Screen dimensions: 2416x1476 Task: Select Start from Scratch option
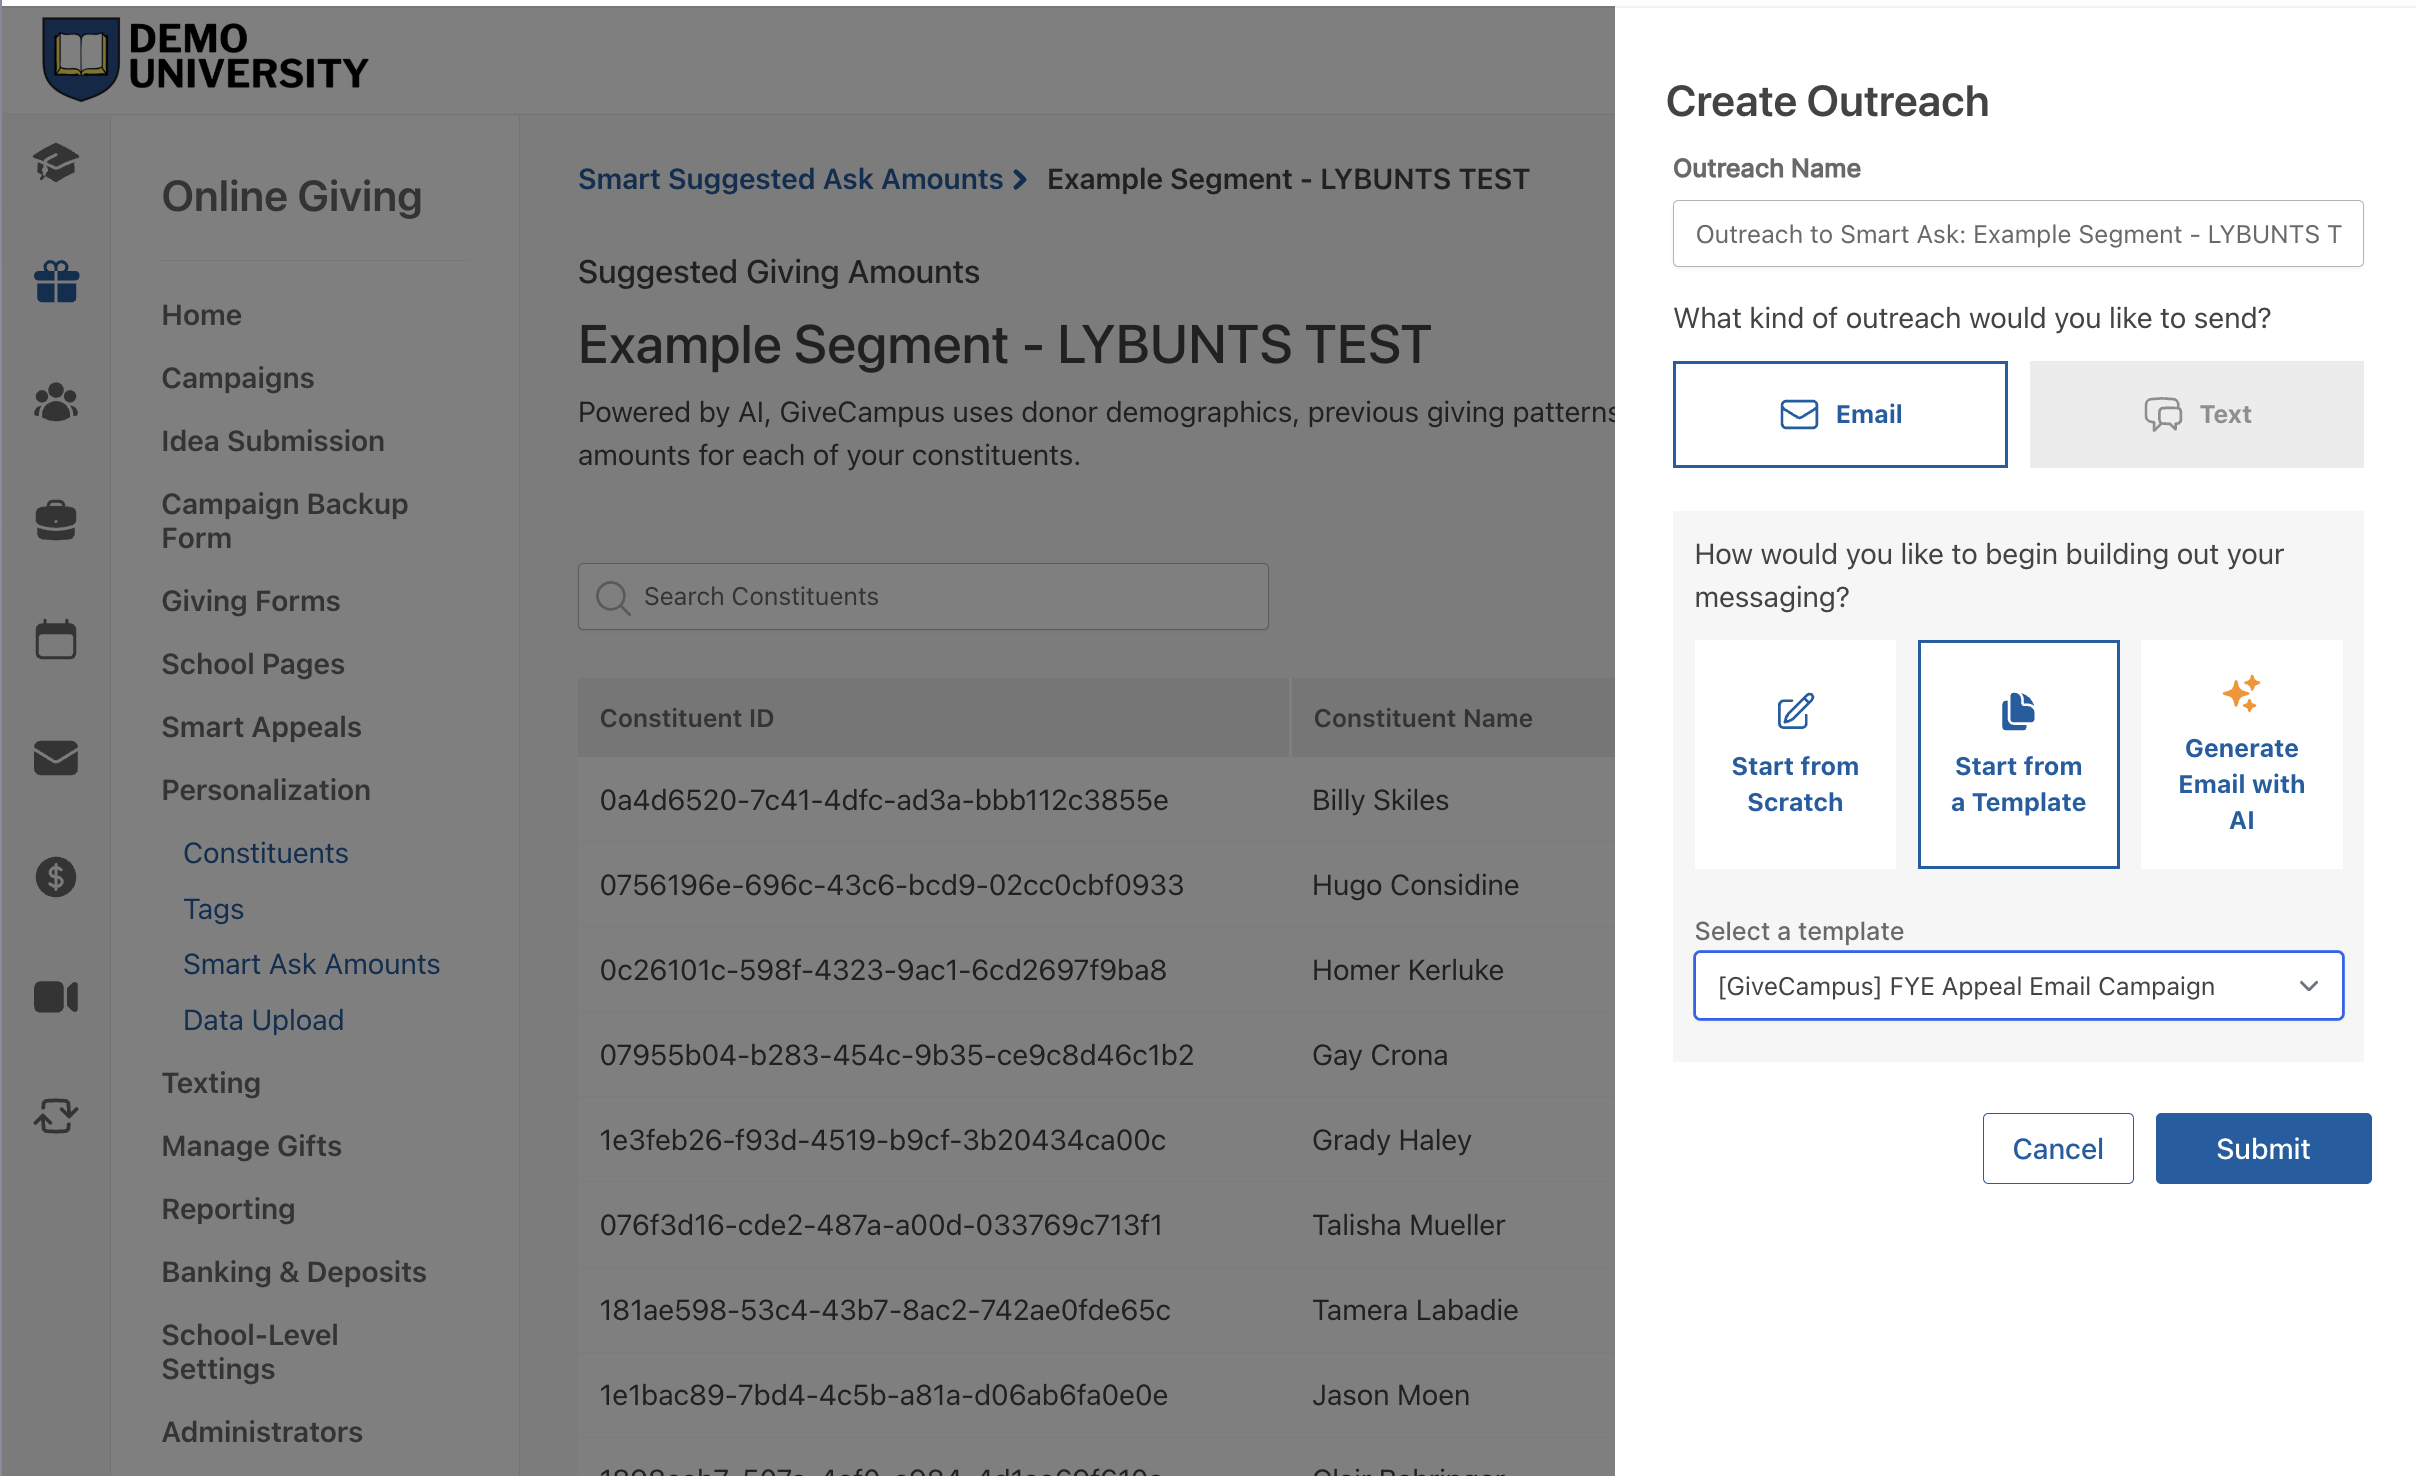(1795, 754)
